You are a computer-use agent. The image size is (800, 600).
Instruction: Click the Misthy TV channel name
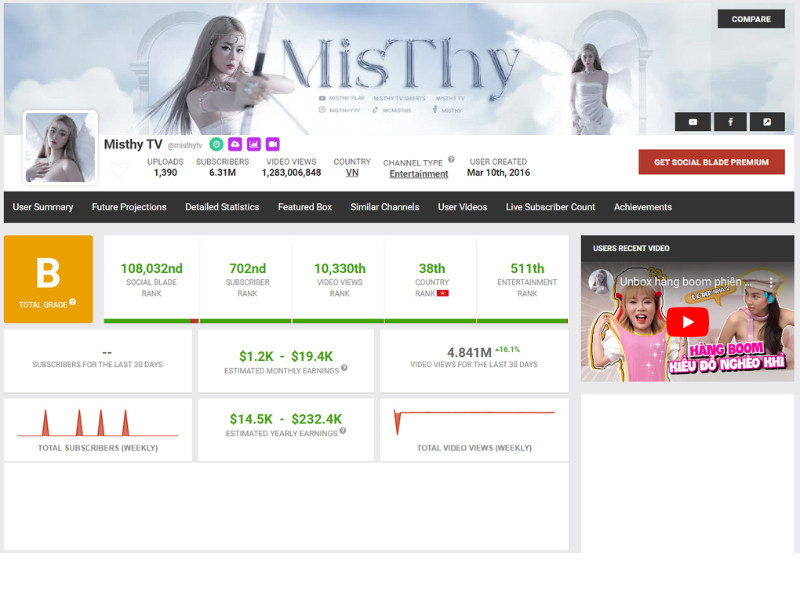(133, 144)
